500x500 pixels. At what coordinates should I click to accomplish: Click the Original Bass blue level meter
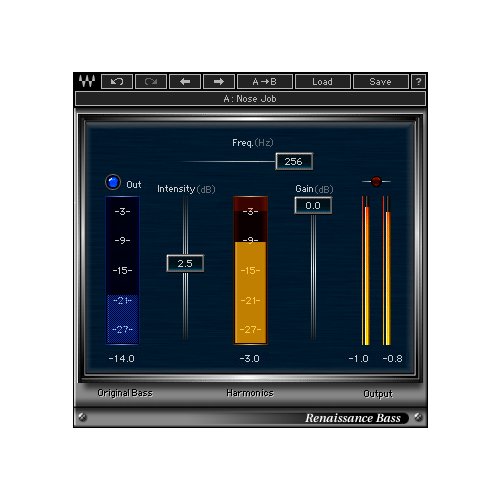[122, 270]
